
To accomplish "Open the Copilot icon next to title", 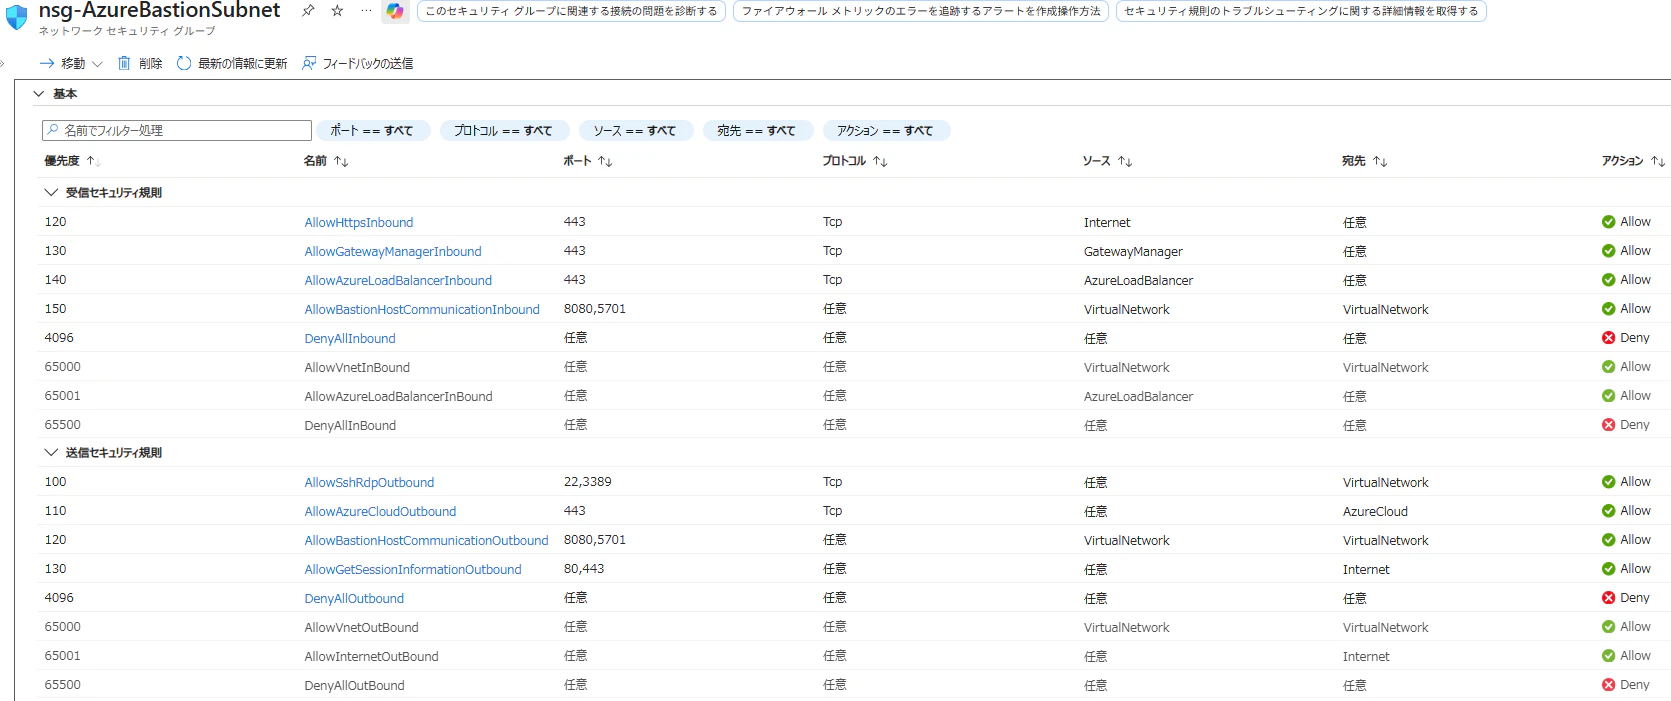I will click(x=395, y=11).
